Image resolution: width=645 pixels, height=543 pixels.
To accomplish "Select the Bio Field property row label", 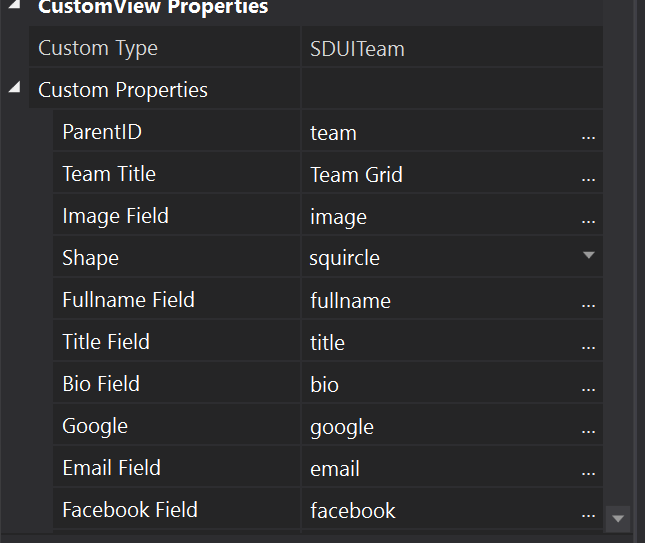I will click(101, 384).
